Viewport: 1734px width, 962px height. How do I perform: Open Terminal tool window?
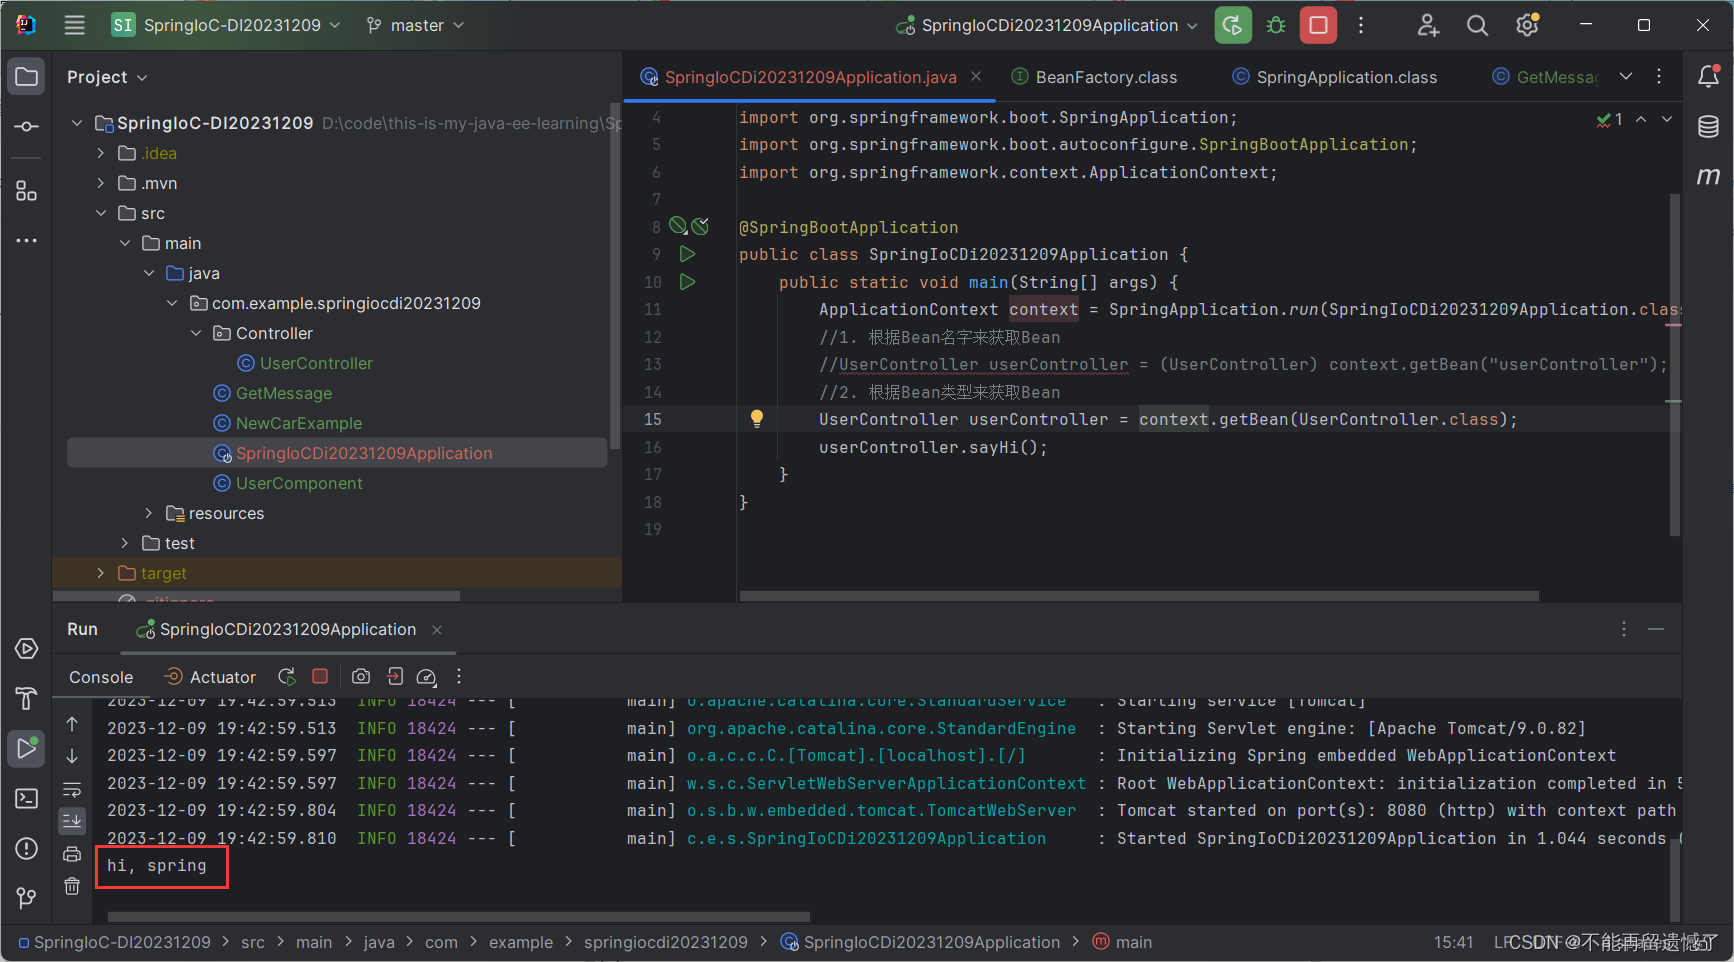26,798
